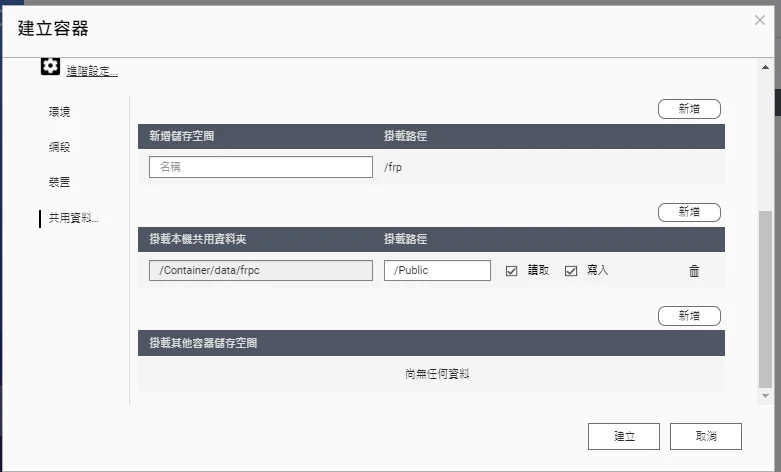Click the dialog's vertical scrollbar

765,300
